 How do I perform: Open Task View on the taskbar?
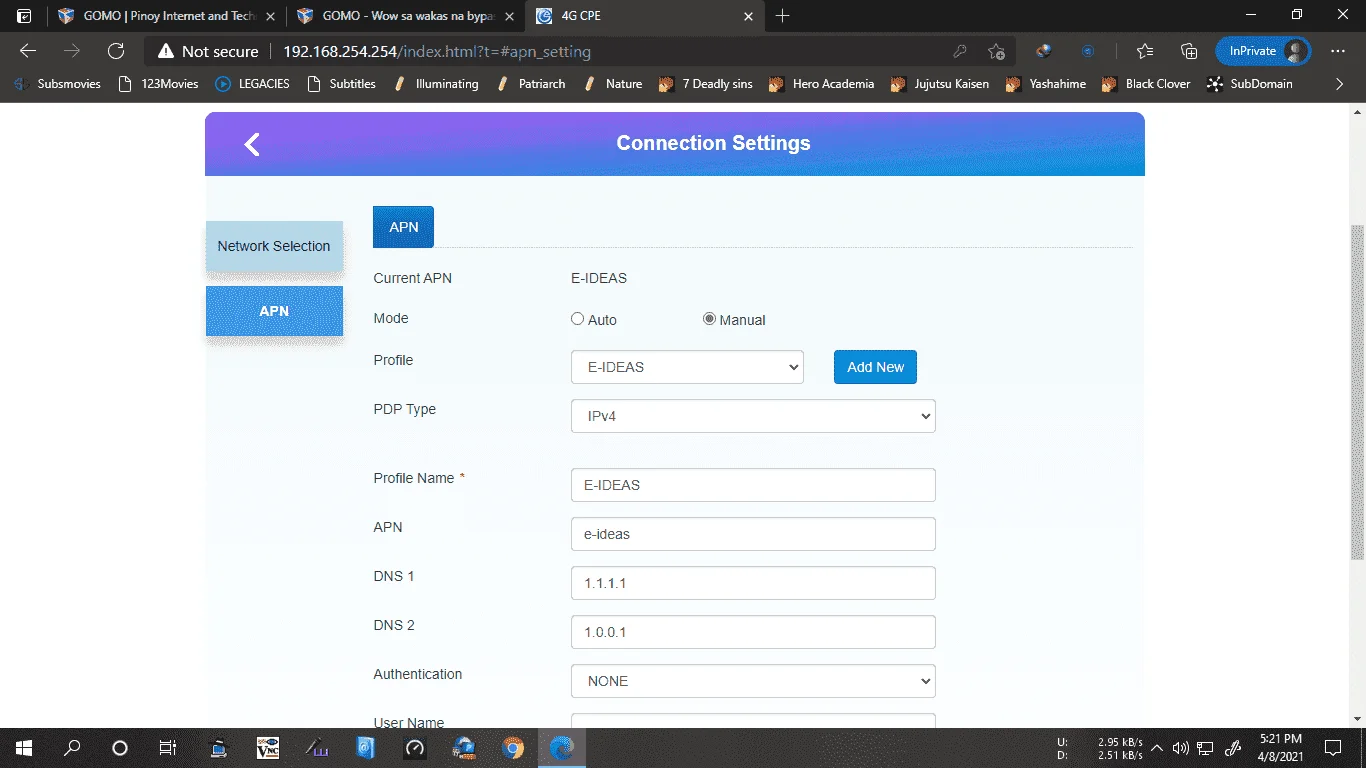pos(168,748)
